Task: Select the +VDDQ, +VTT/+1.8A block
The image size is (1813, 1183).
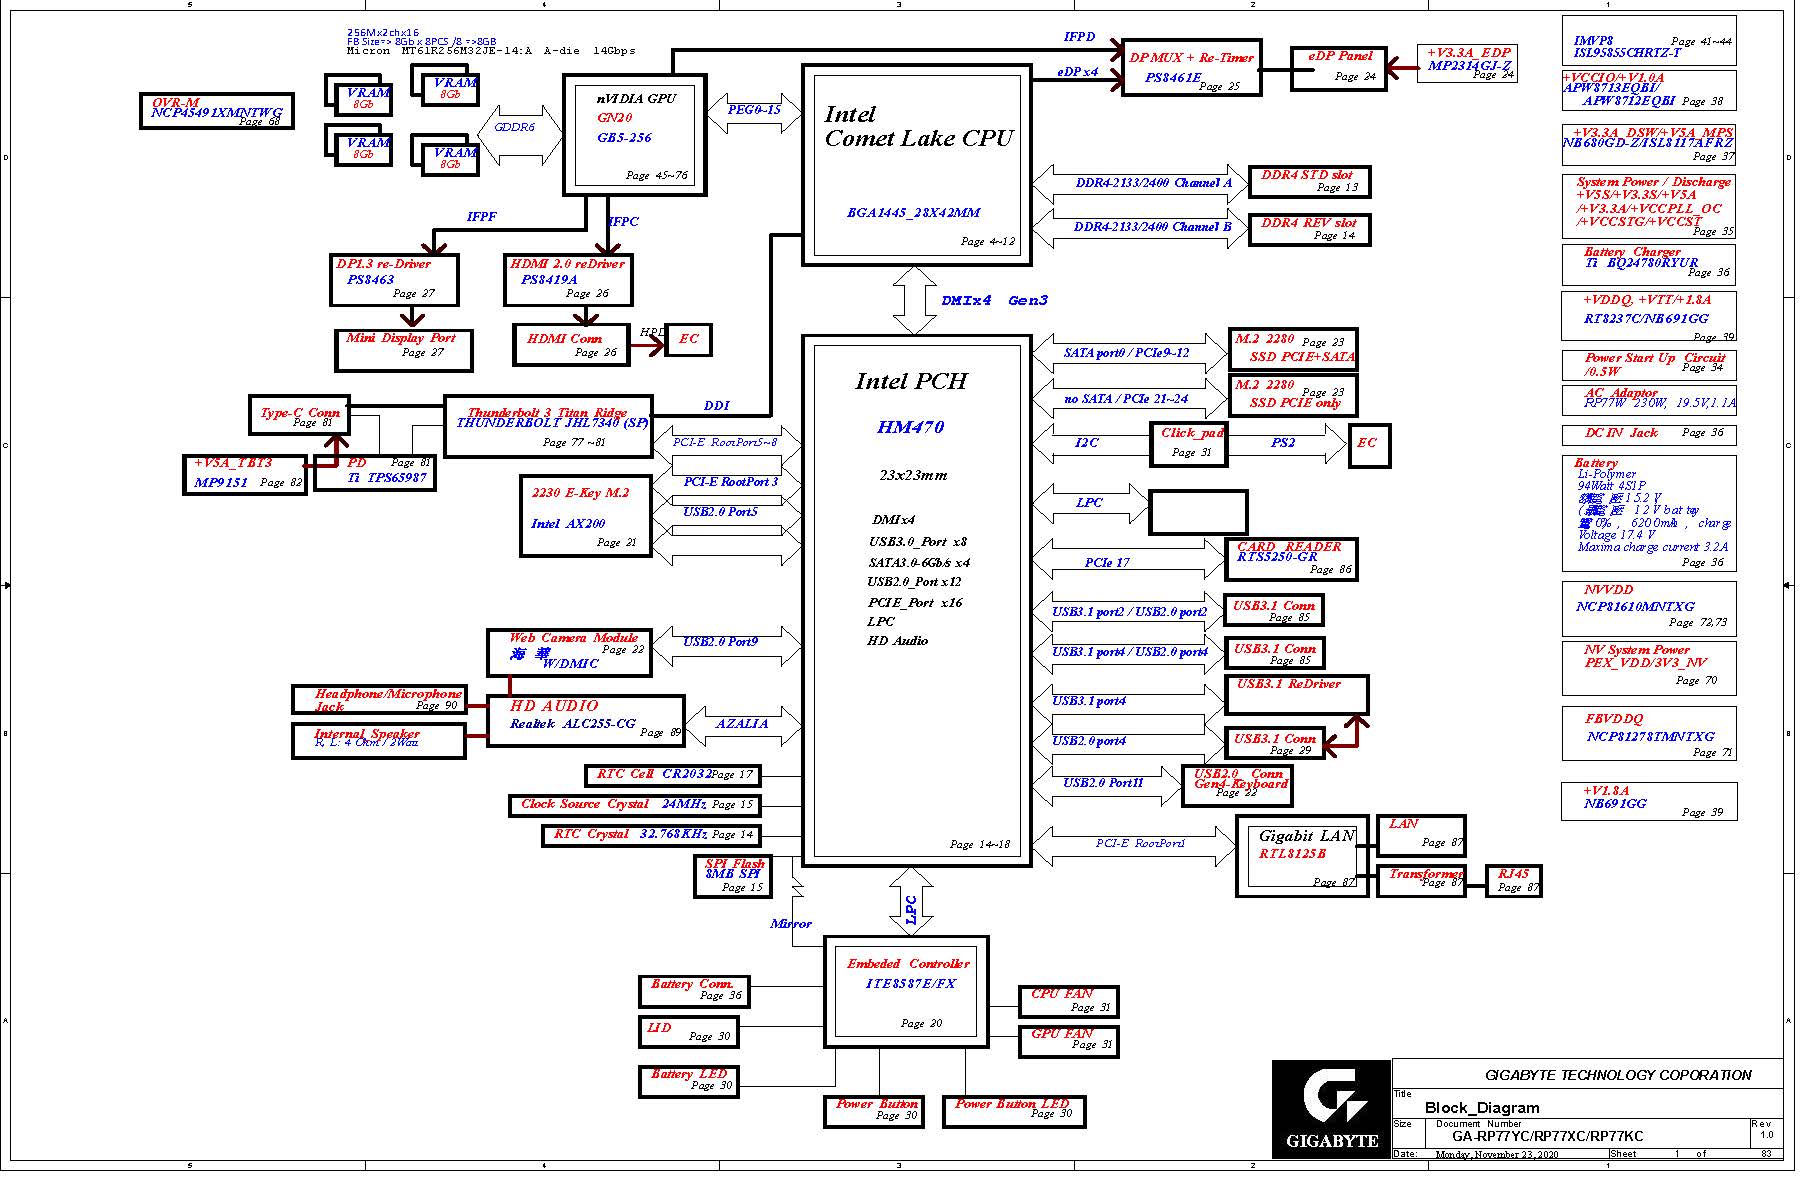Action: [x=1649, y=317]
